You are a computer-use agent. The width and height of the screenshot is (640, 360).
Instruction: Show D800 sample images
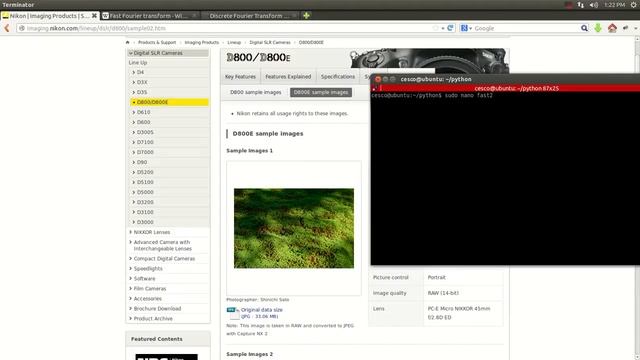point(256,92)
